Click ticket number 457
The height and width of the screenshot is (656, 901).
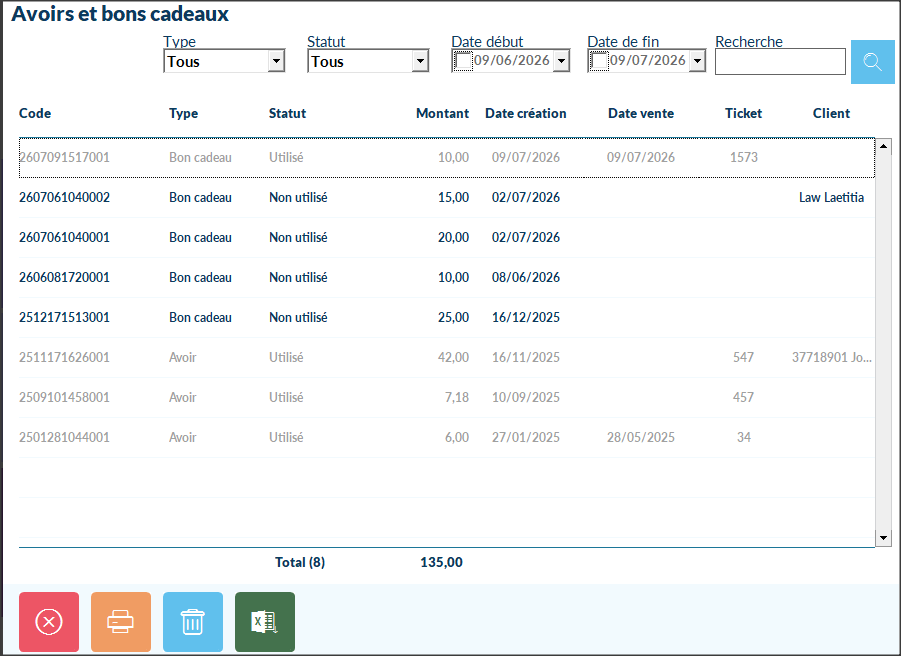[x=744, y=398]
